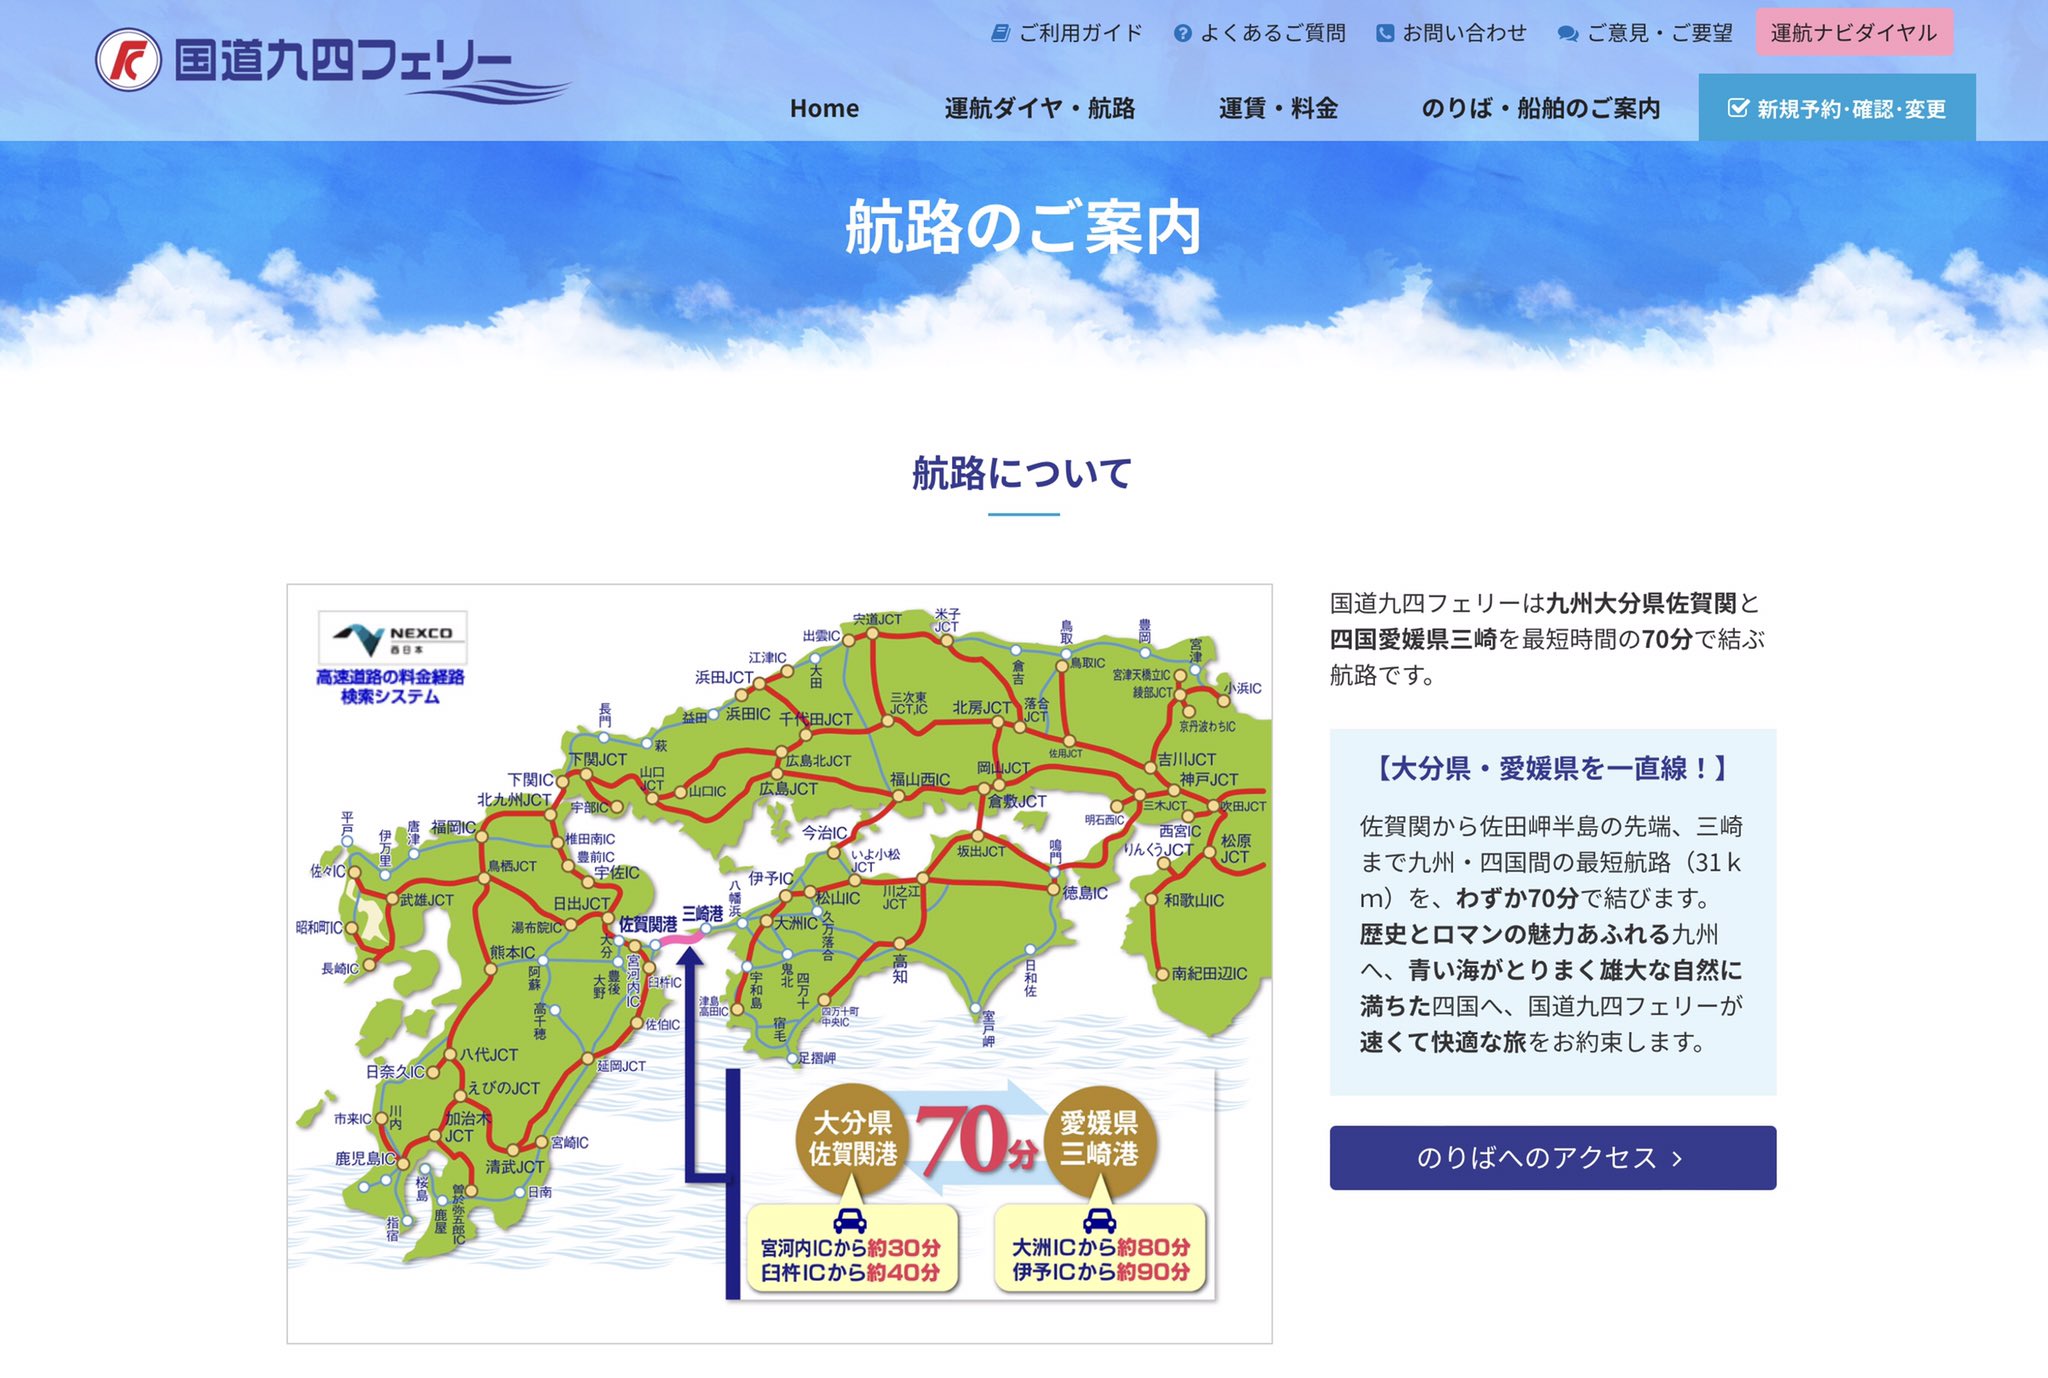Viewport: 2048px width, 1378px height.
Task: Click the red K logo icon
Action: (x=128, y=60)
